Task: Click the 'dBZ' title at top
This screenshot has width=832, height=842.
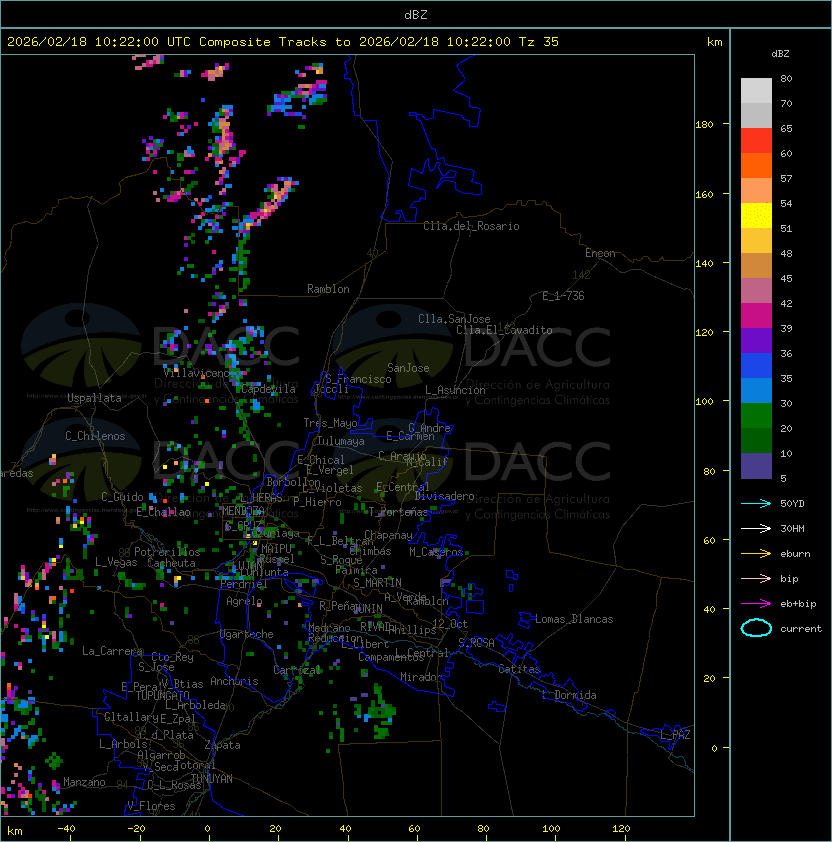Action: pyautogui.click(x=416, y=14)
